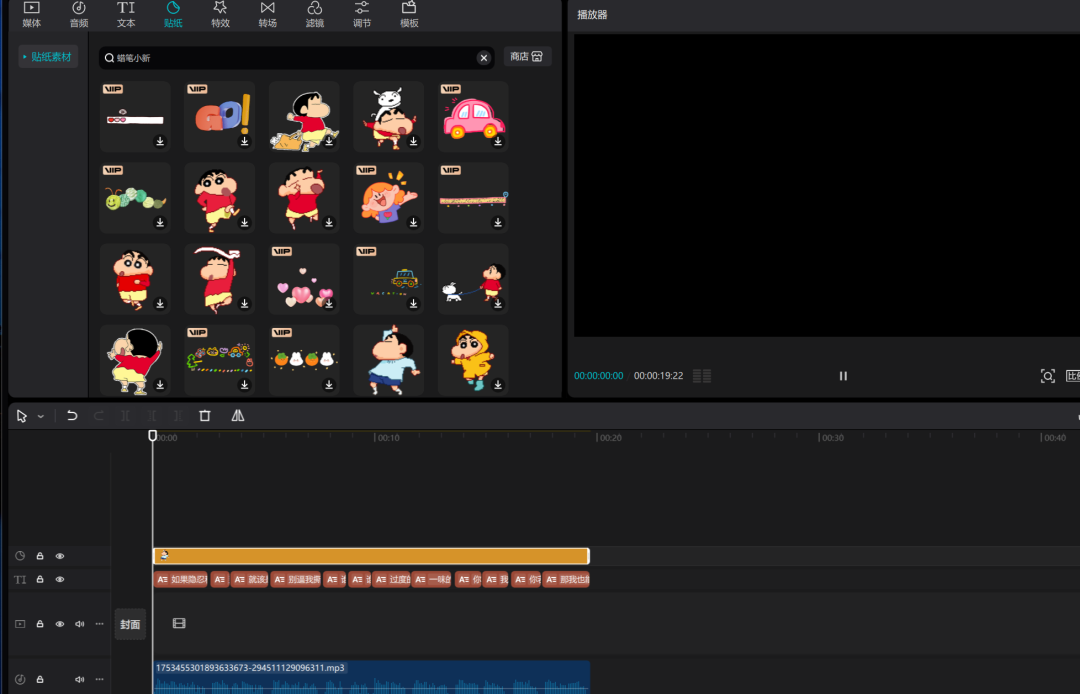Select the 如果隐忍 subtitle clip

click(181, 580)
